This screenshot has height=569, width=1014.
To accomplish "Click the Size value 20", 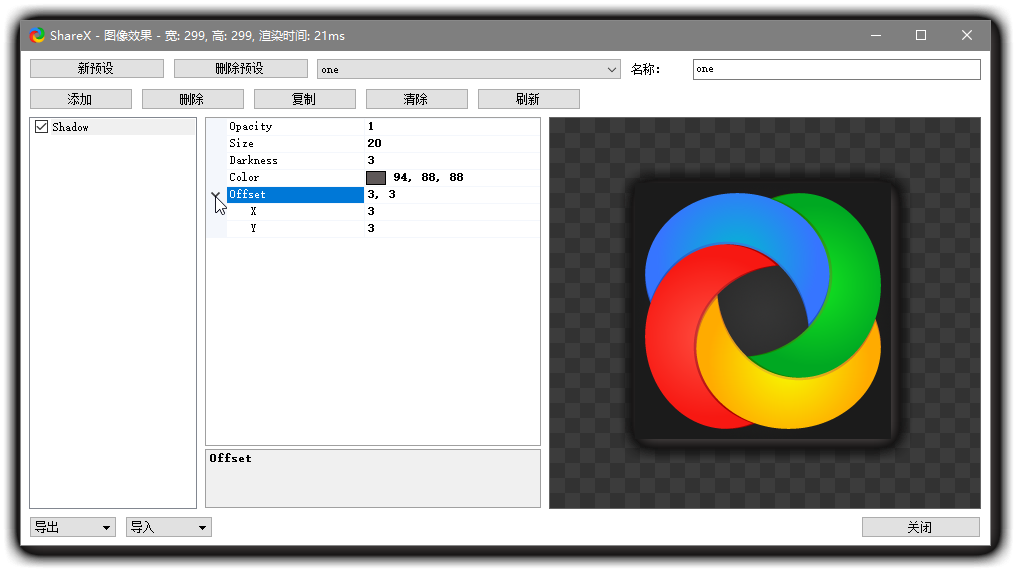I will tap(374, 143).
